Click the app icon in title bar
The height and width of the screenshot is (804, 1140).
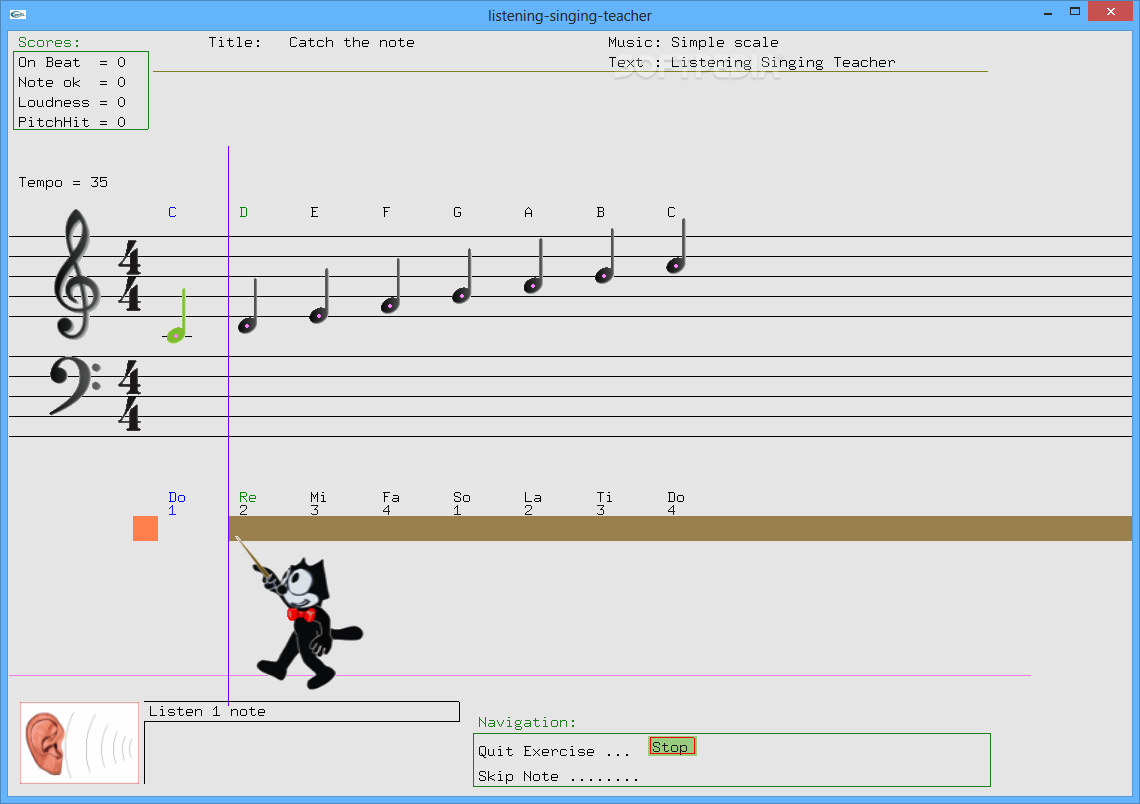point(17,14)
